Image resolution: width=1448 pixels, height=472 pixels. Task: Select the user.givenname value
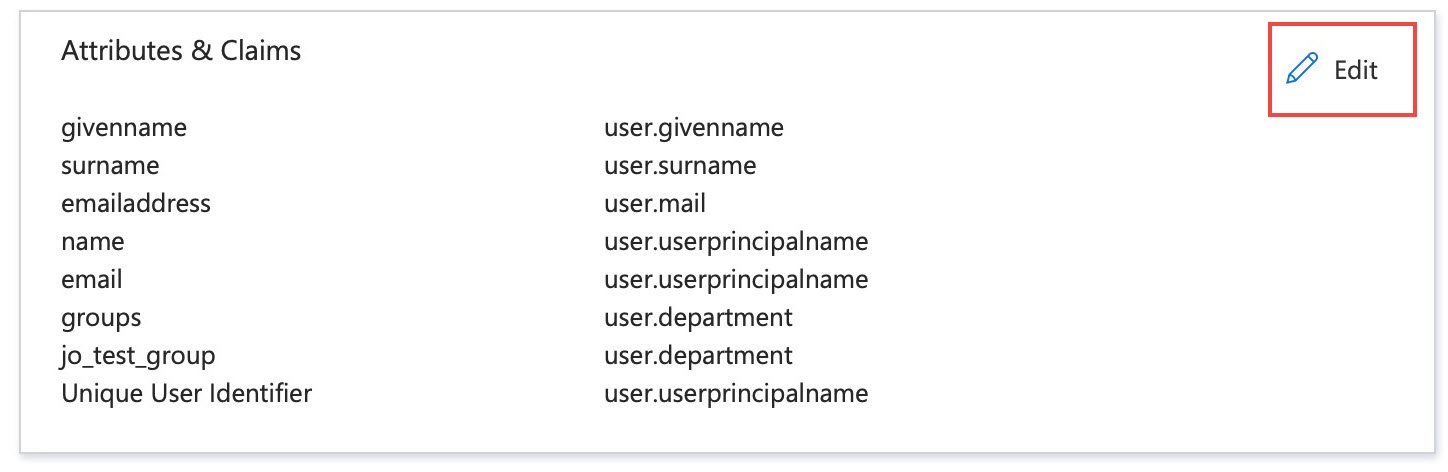point(694,128)
